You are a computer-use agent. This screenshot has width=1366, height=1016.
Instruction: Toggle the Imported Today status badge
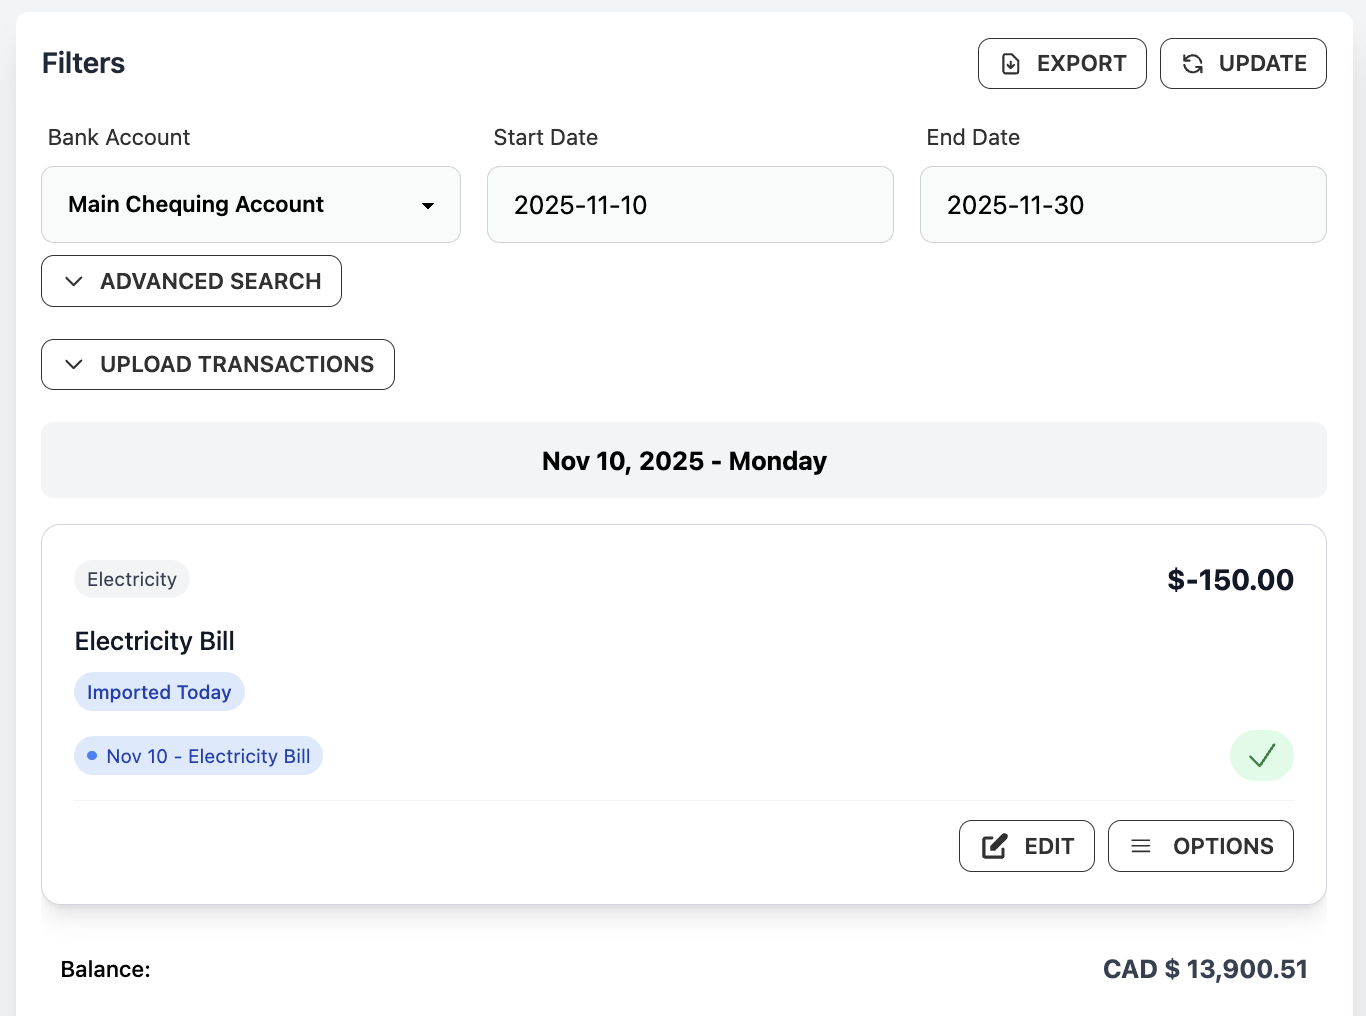159,691
